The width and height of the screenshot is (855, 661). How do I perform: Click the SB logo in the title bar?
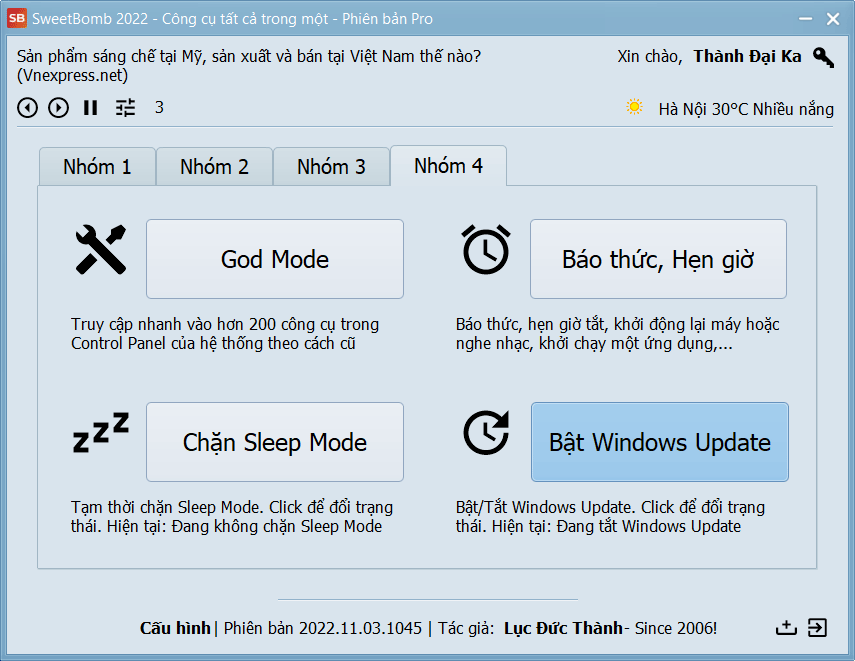pyautogui.click(x=17, y=19)
